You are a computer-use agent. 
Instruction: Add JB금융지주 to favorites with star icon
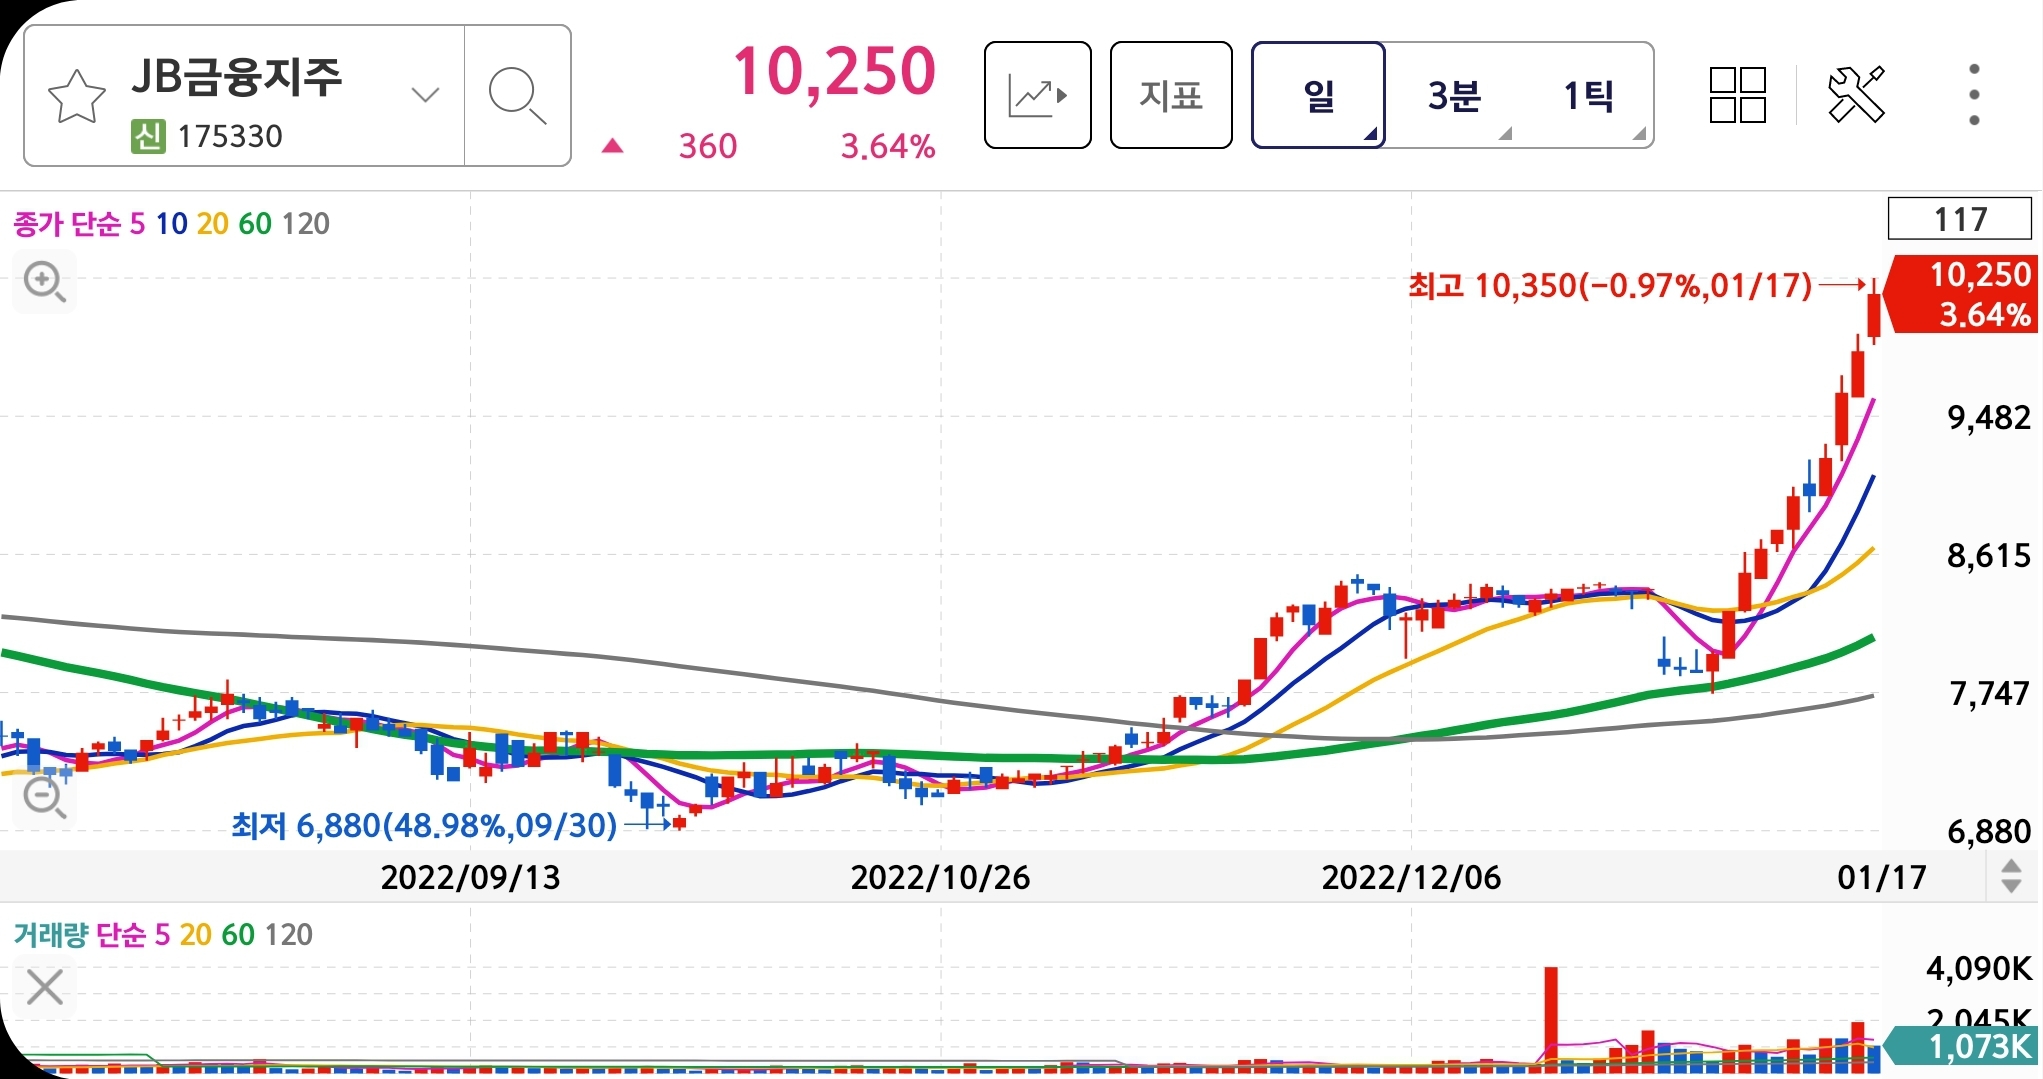click(76, 96)
